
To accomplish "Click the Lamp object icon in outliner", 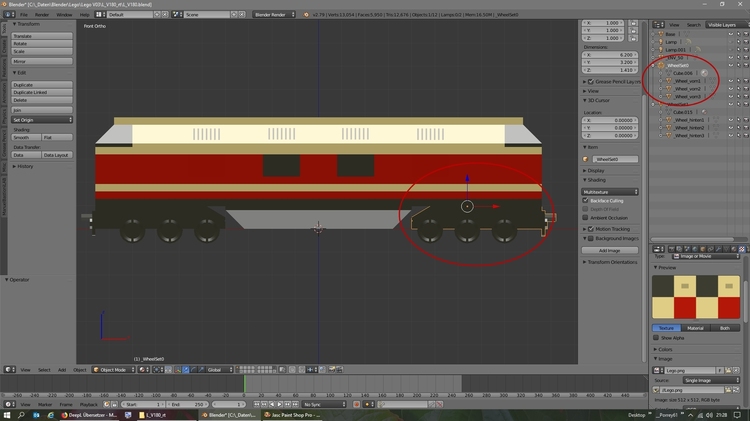I will (x=661, y=42).
